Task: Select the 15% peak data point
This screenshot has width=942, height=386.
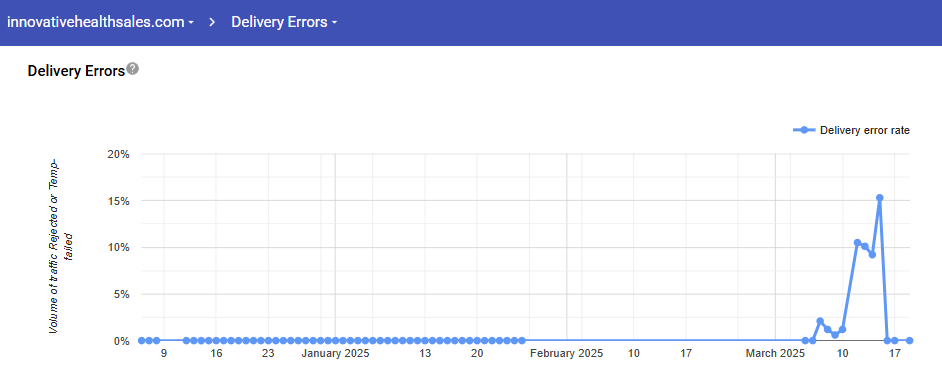Action: [880, 198]
